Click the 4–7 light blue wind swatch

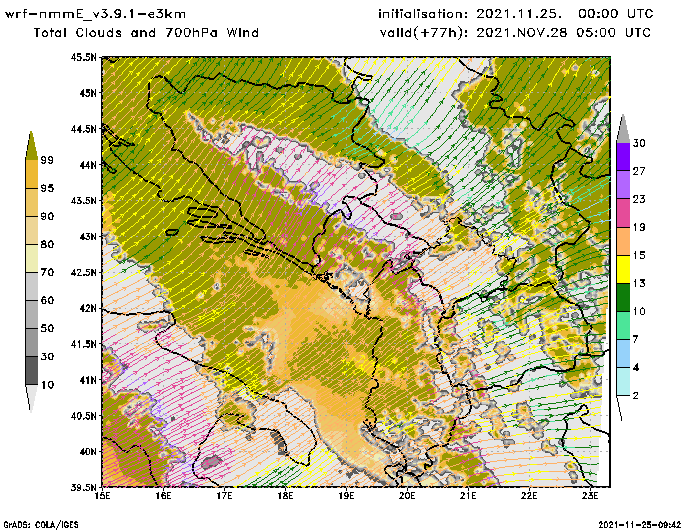(x=623, y=354)
